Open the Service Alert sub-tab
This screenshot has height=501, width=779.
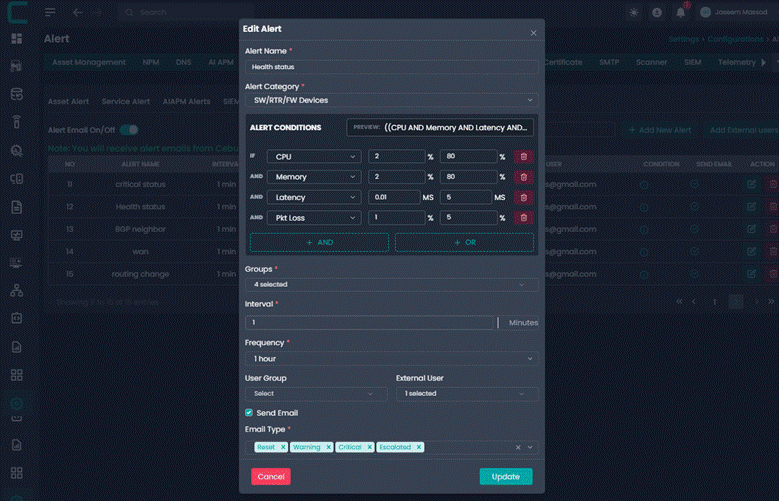pyautogui.click(x=126, y=101)
